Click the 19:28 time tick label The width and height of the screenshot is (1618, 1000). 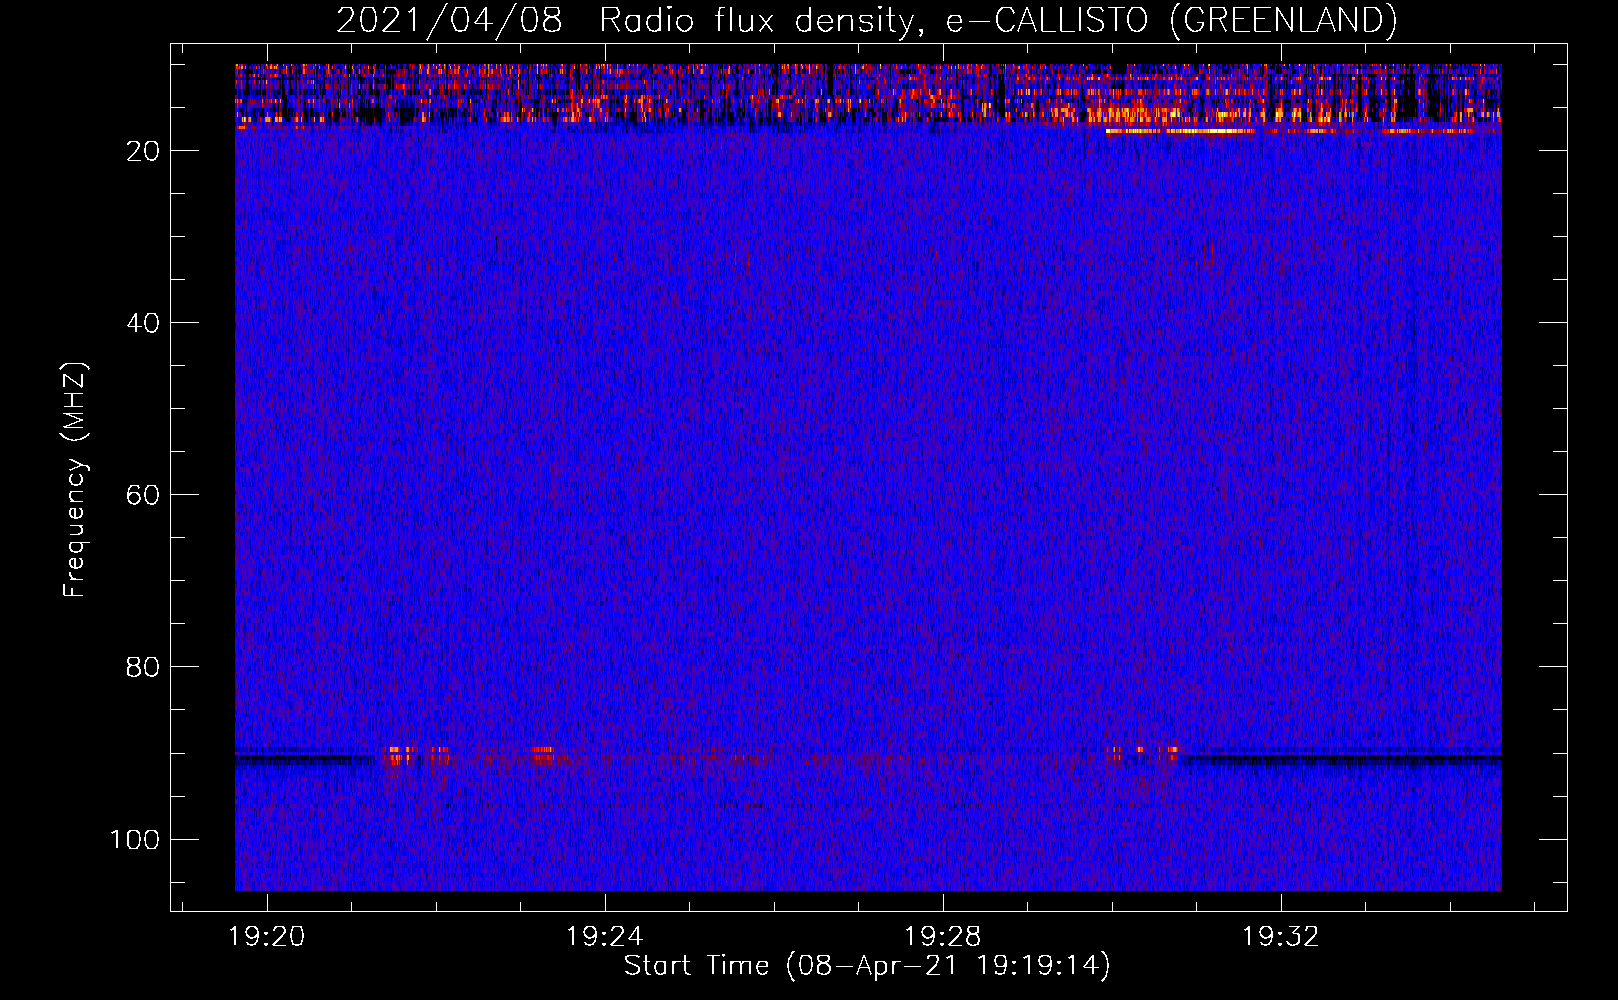[942, 937]
